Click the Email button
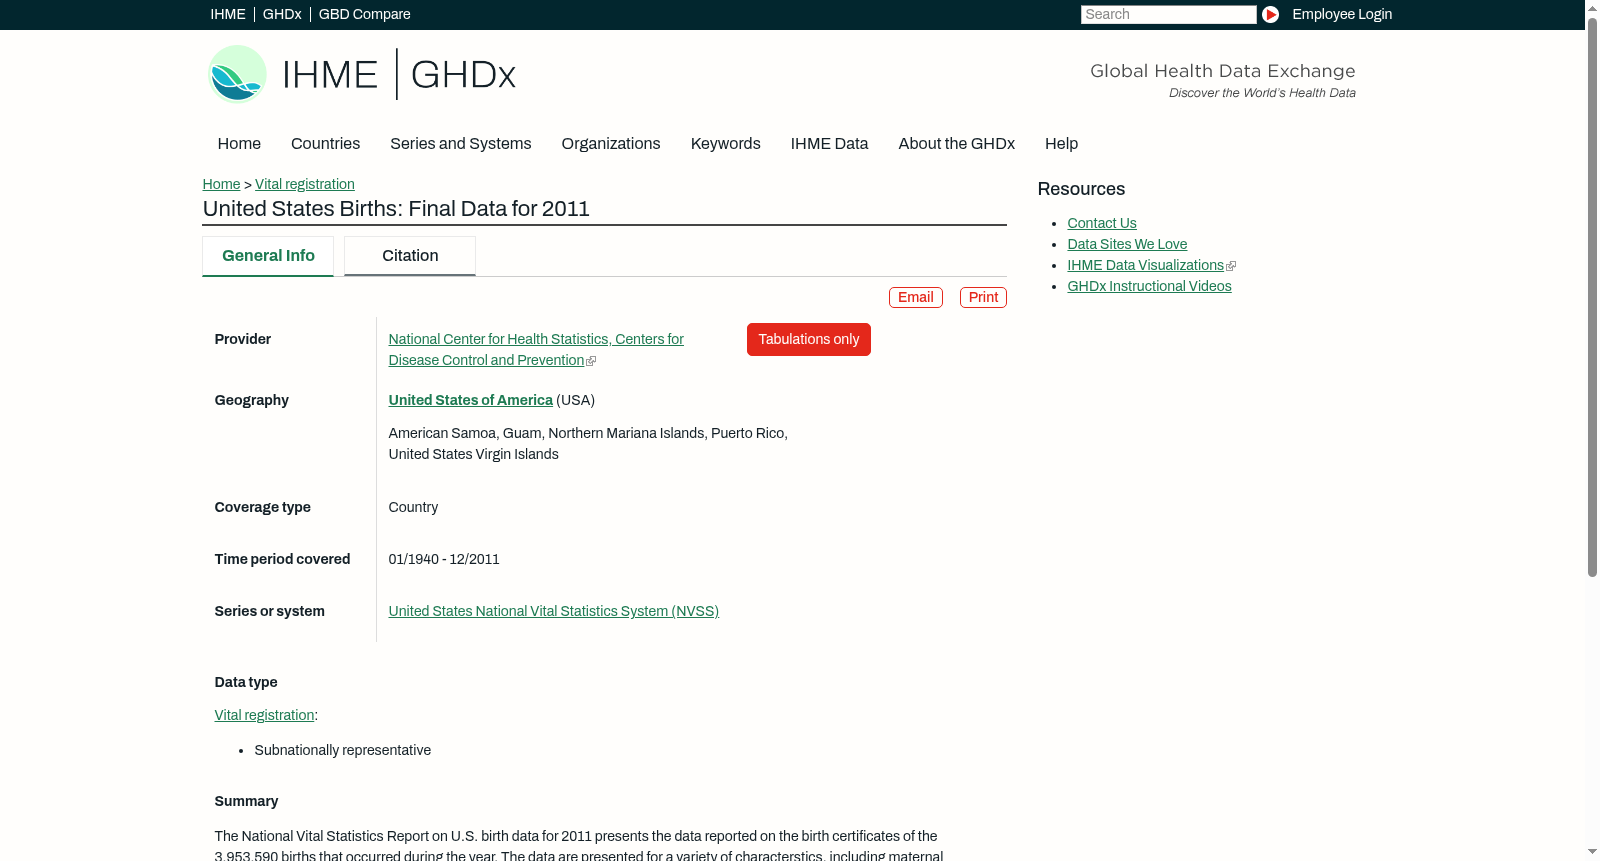 916,297
